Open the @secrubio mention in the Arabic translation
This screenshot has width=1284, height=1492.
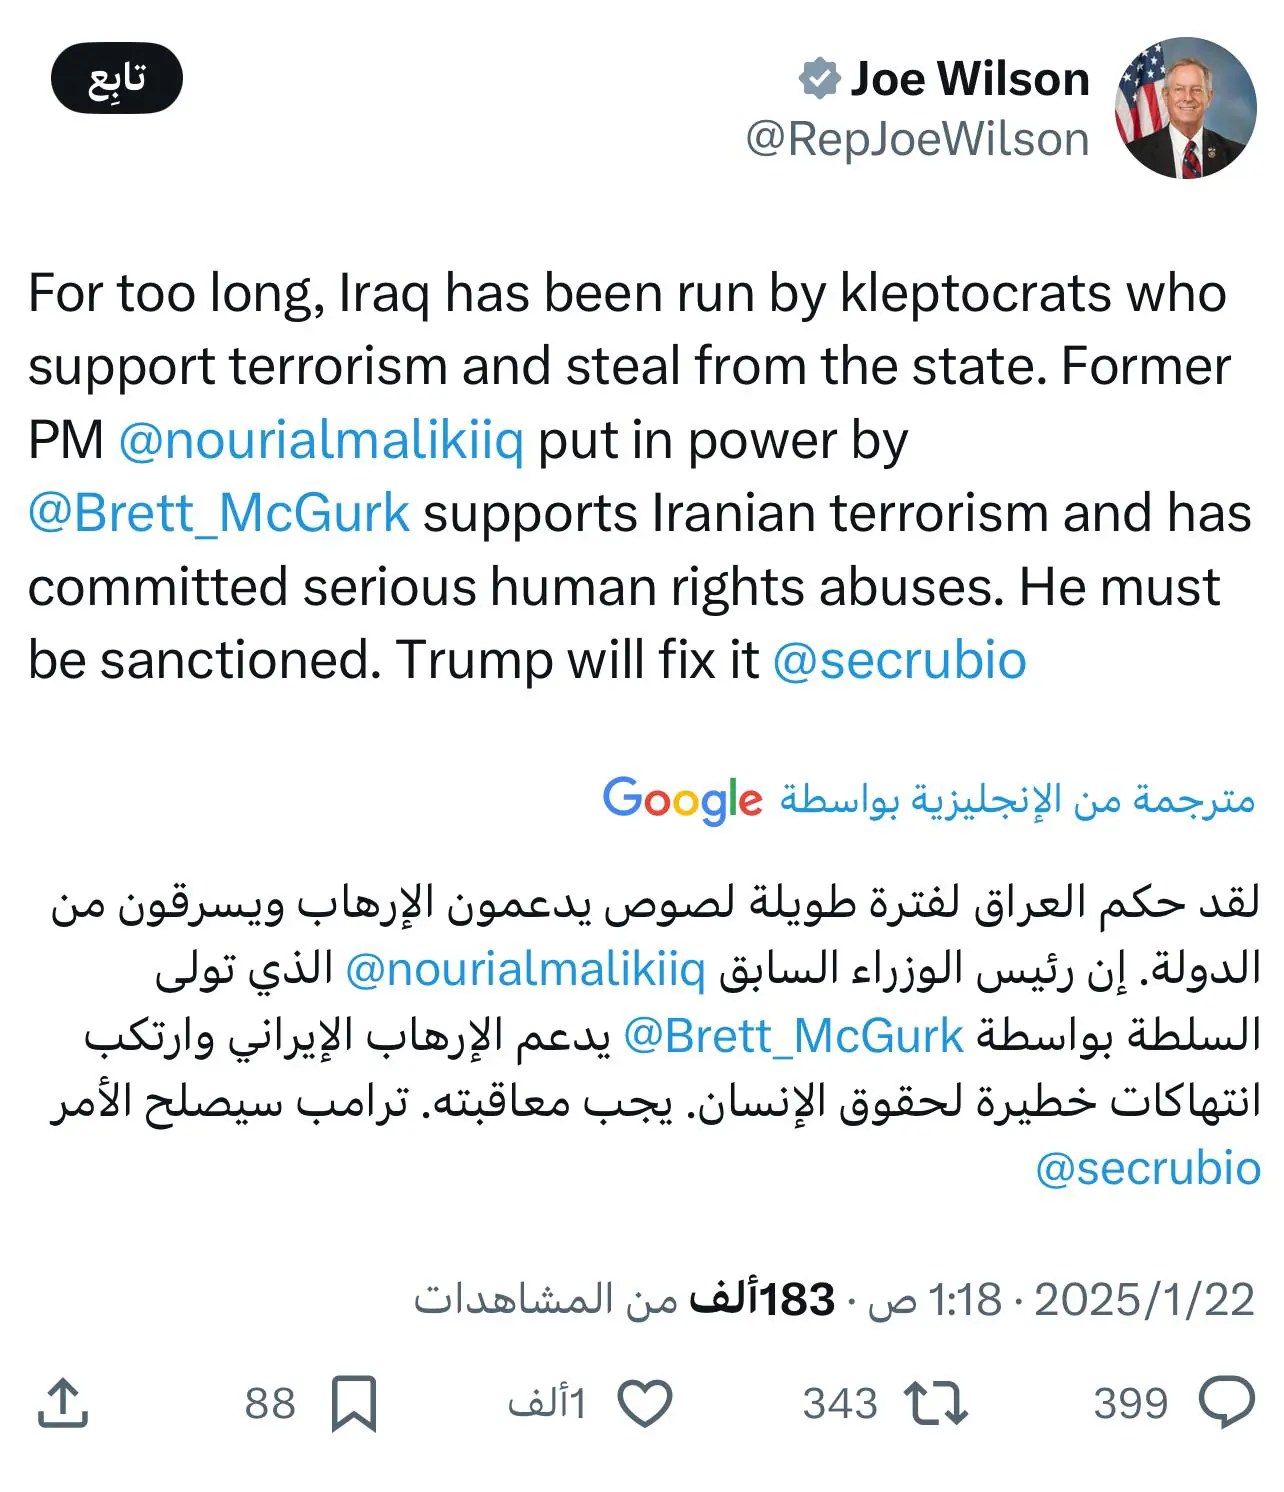1147,1168
